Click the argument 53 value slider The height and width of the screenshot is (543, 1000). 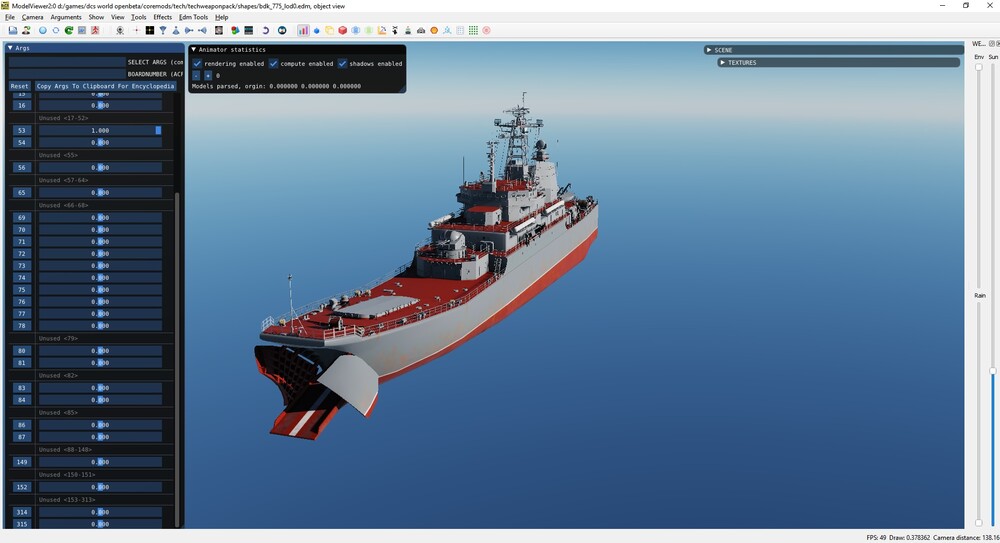click(100, 130)
